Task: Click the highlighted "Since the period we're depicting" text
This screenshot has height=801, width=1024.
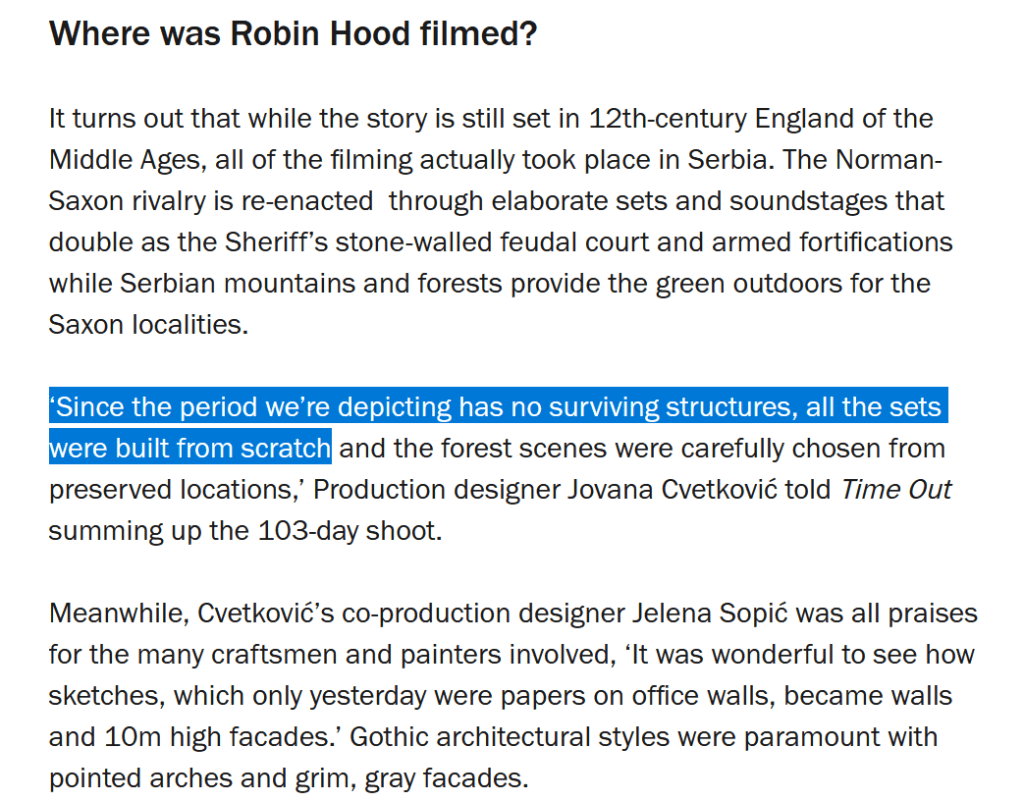Action: pos(250,407)
